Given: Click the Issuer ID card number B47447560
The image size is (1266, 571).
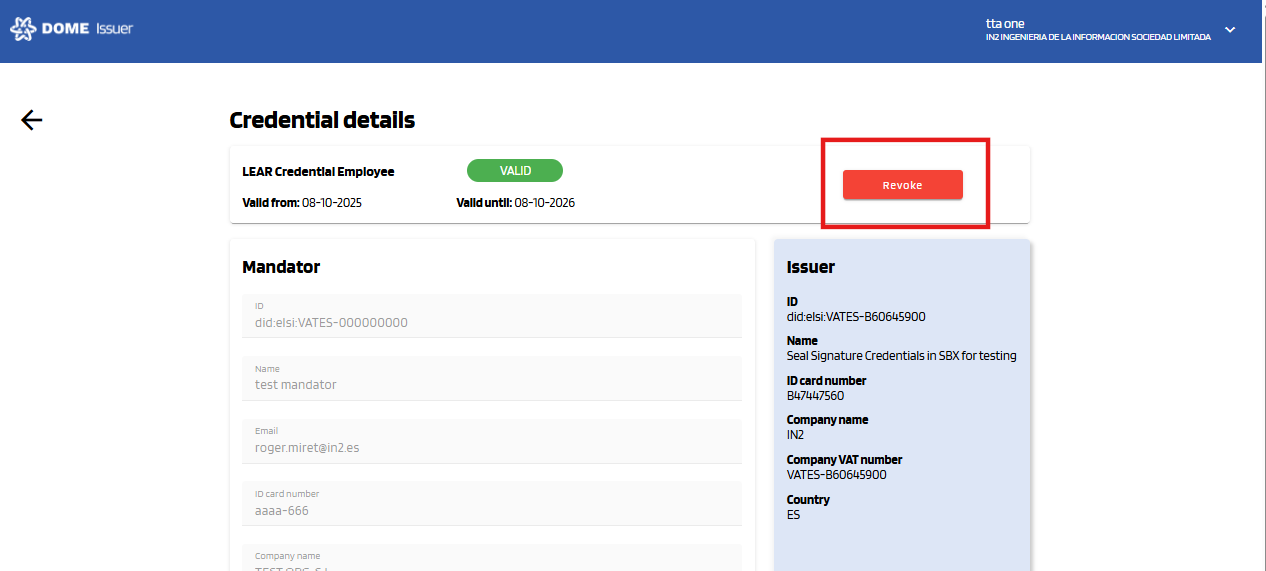Looking at the screenshot, I should pyautogui.click(x=815, y=396).
